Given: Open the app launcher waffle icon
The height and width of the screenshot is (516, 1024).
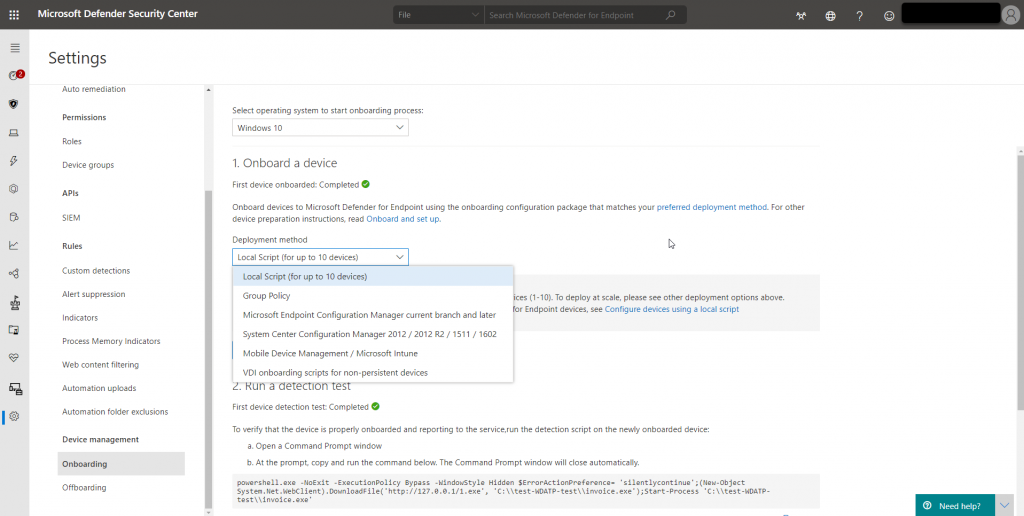Looking at the screenshot, I should point(14,14).
